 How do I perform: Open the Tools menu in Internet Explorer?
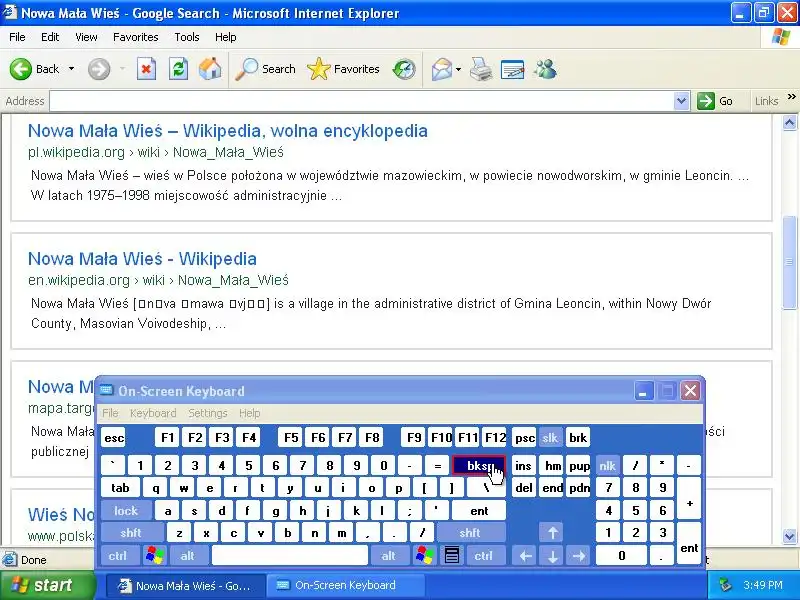pos(187,37)
